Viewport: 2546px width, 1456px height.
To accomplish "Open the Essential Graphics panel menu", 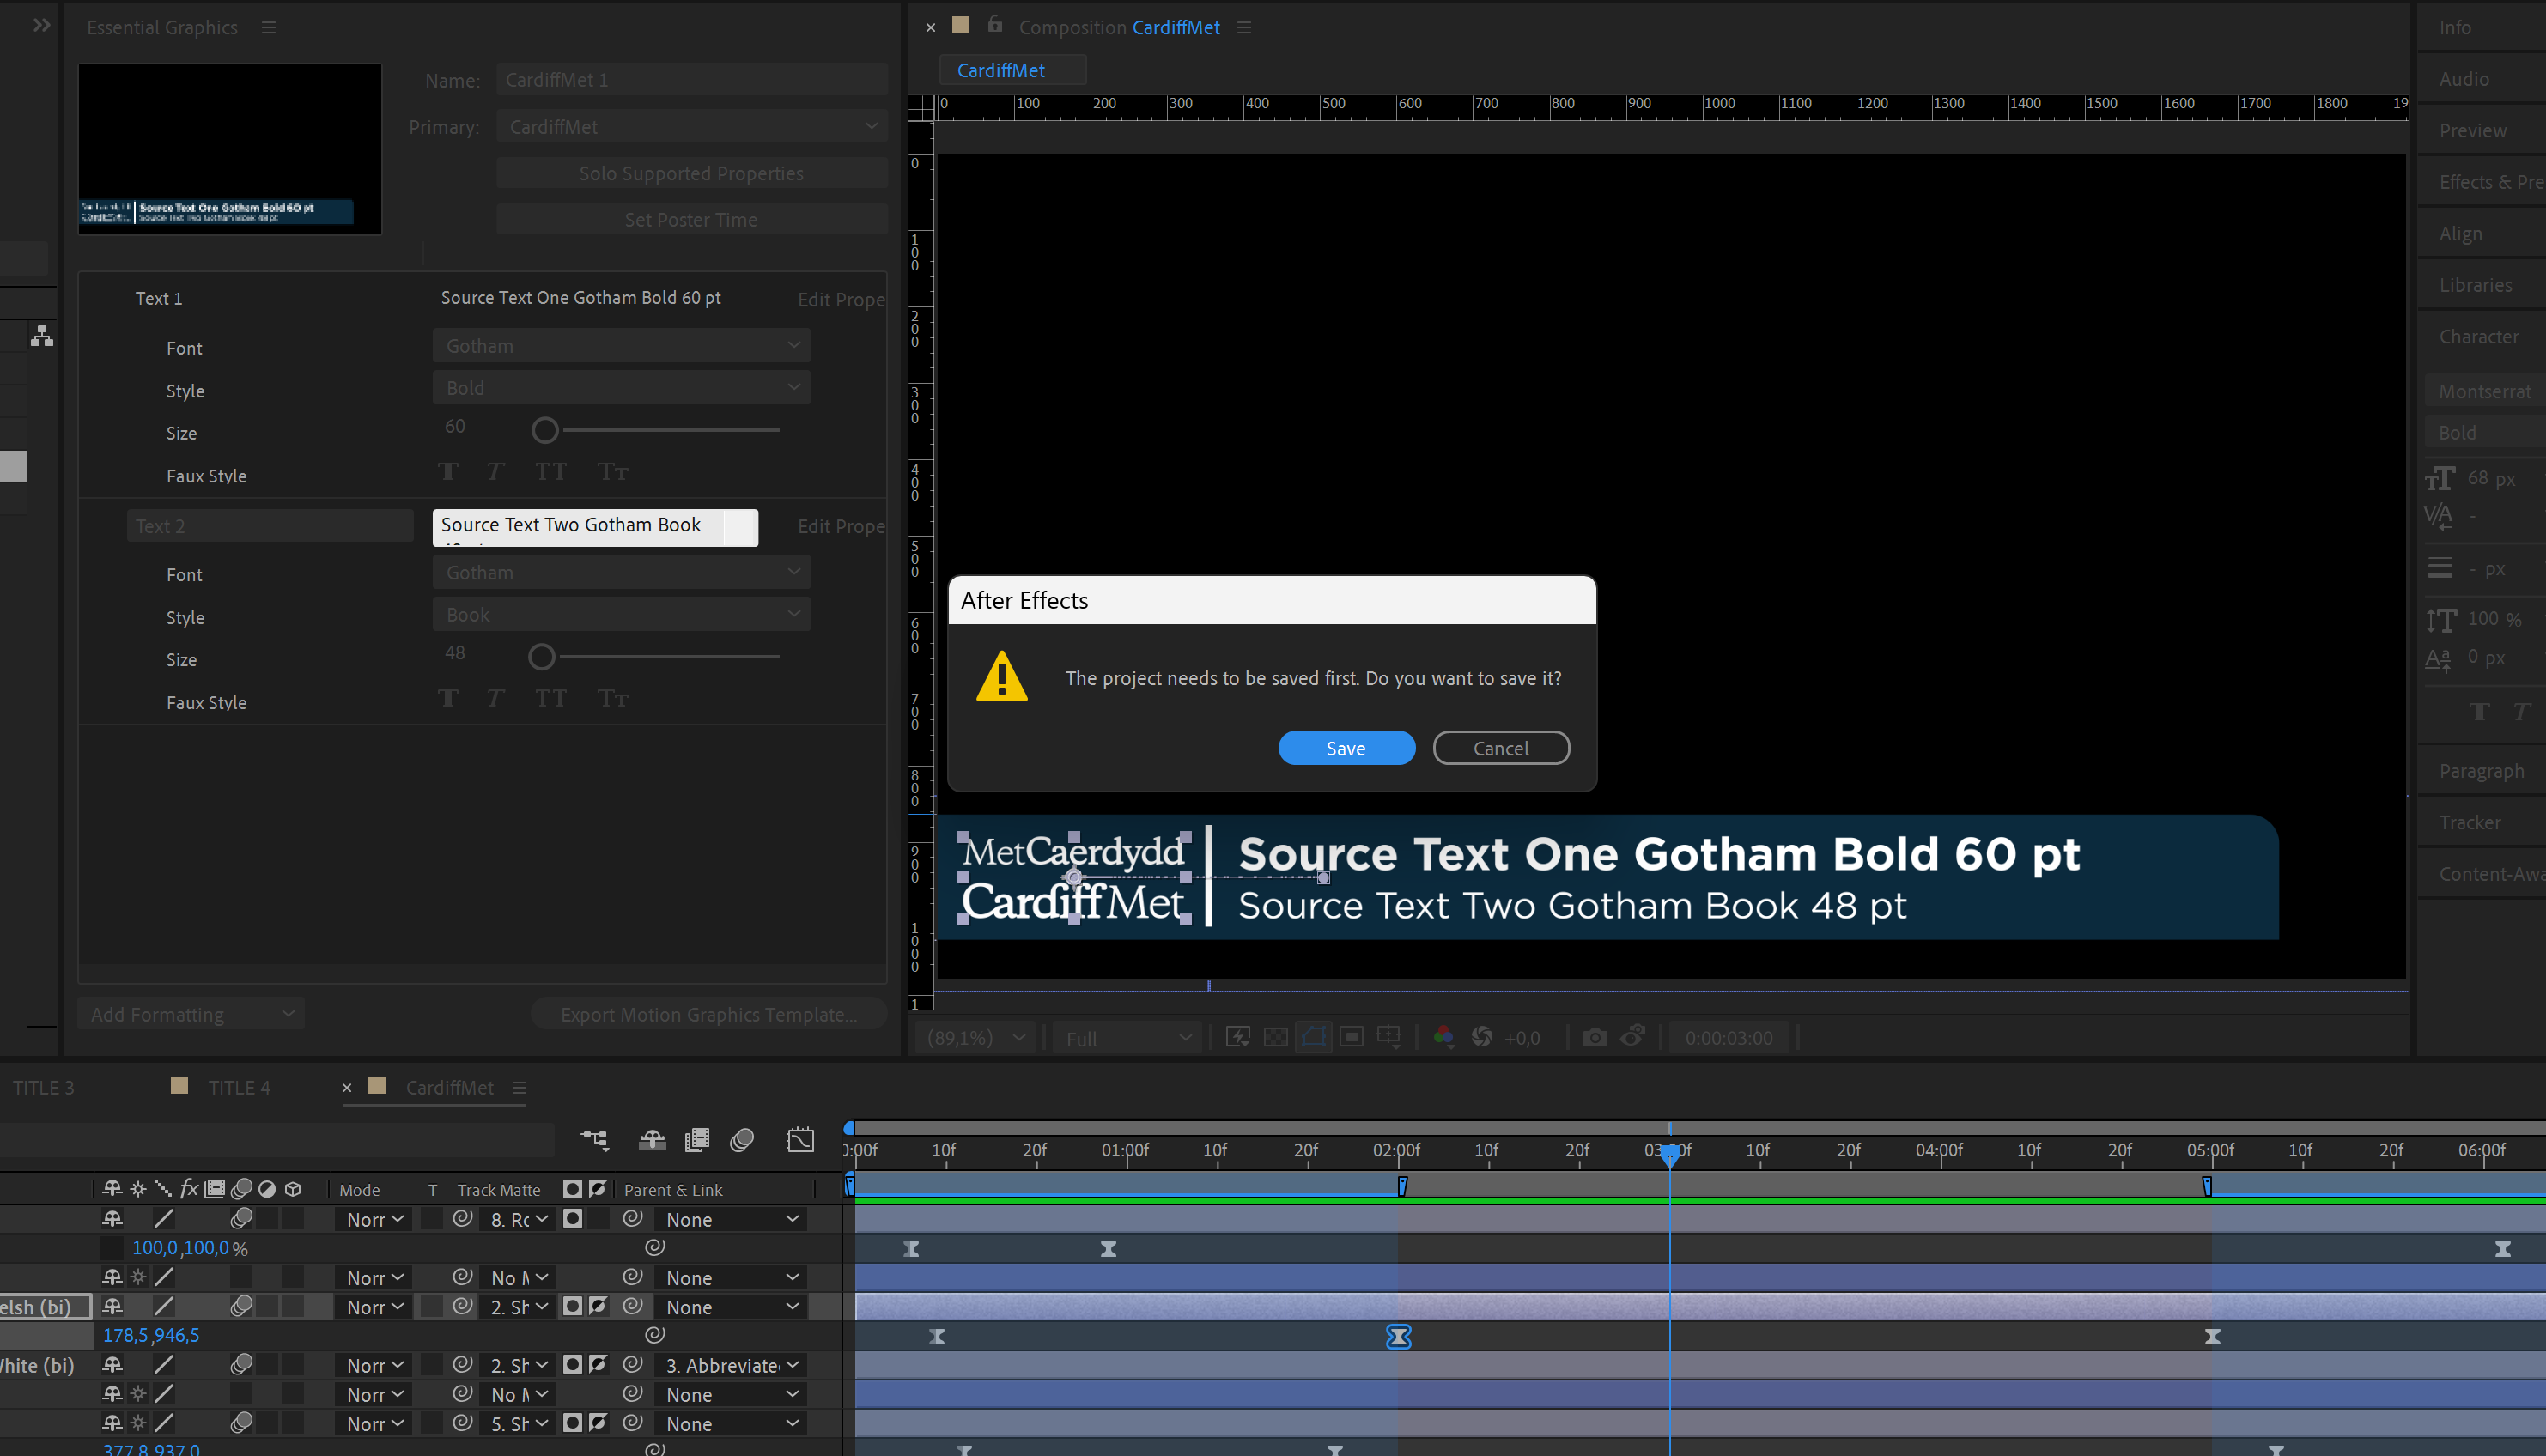I will coord(268,27).
